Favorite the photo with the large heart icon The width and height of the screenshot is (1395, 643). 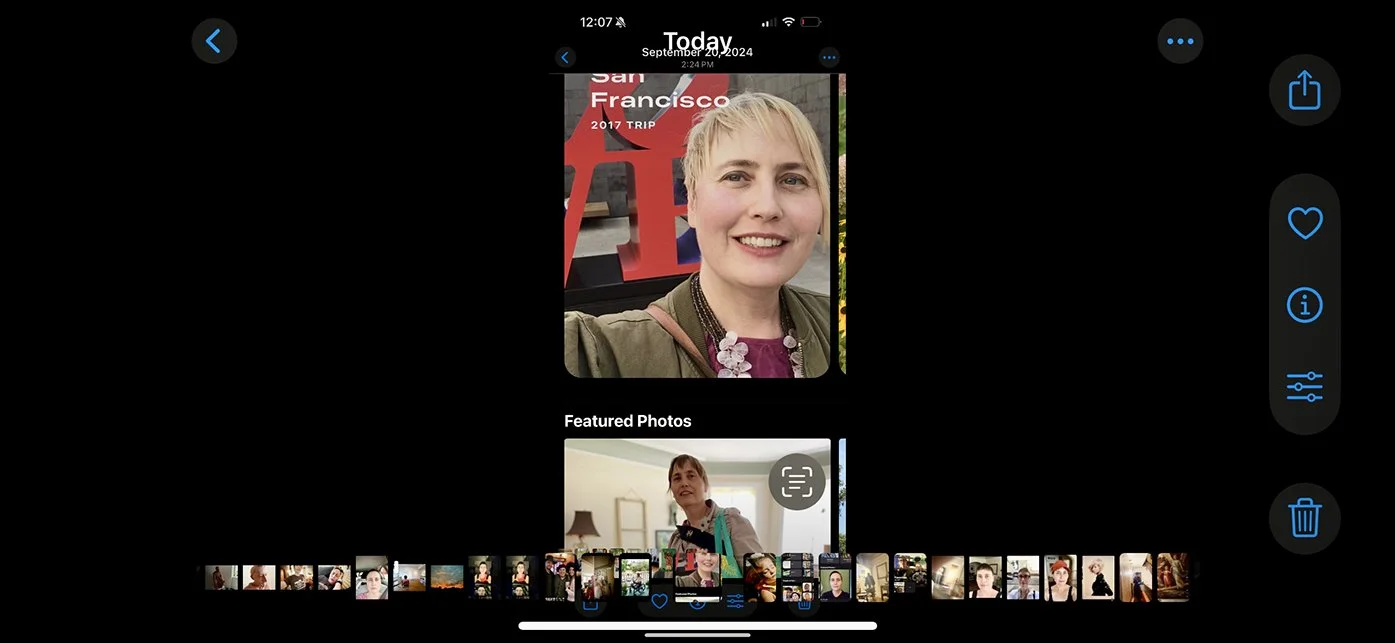pyautogui.click(x=1304, y=223)
